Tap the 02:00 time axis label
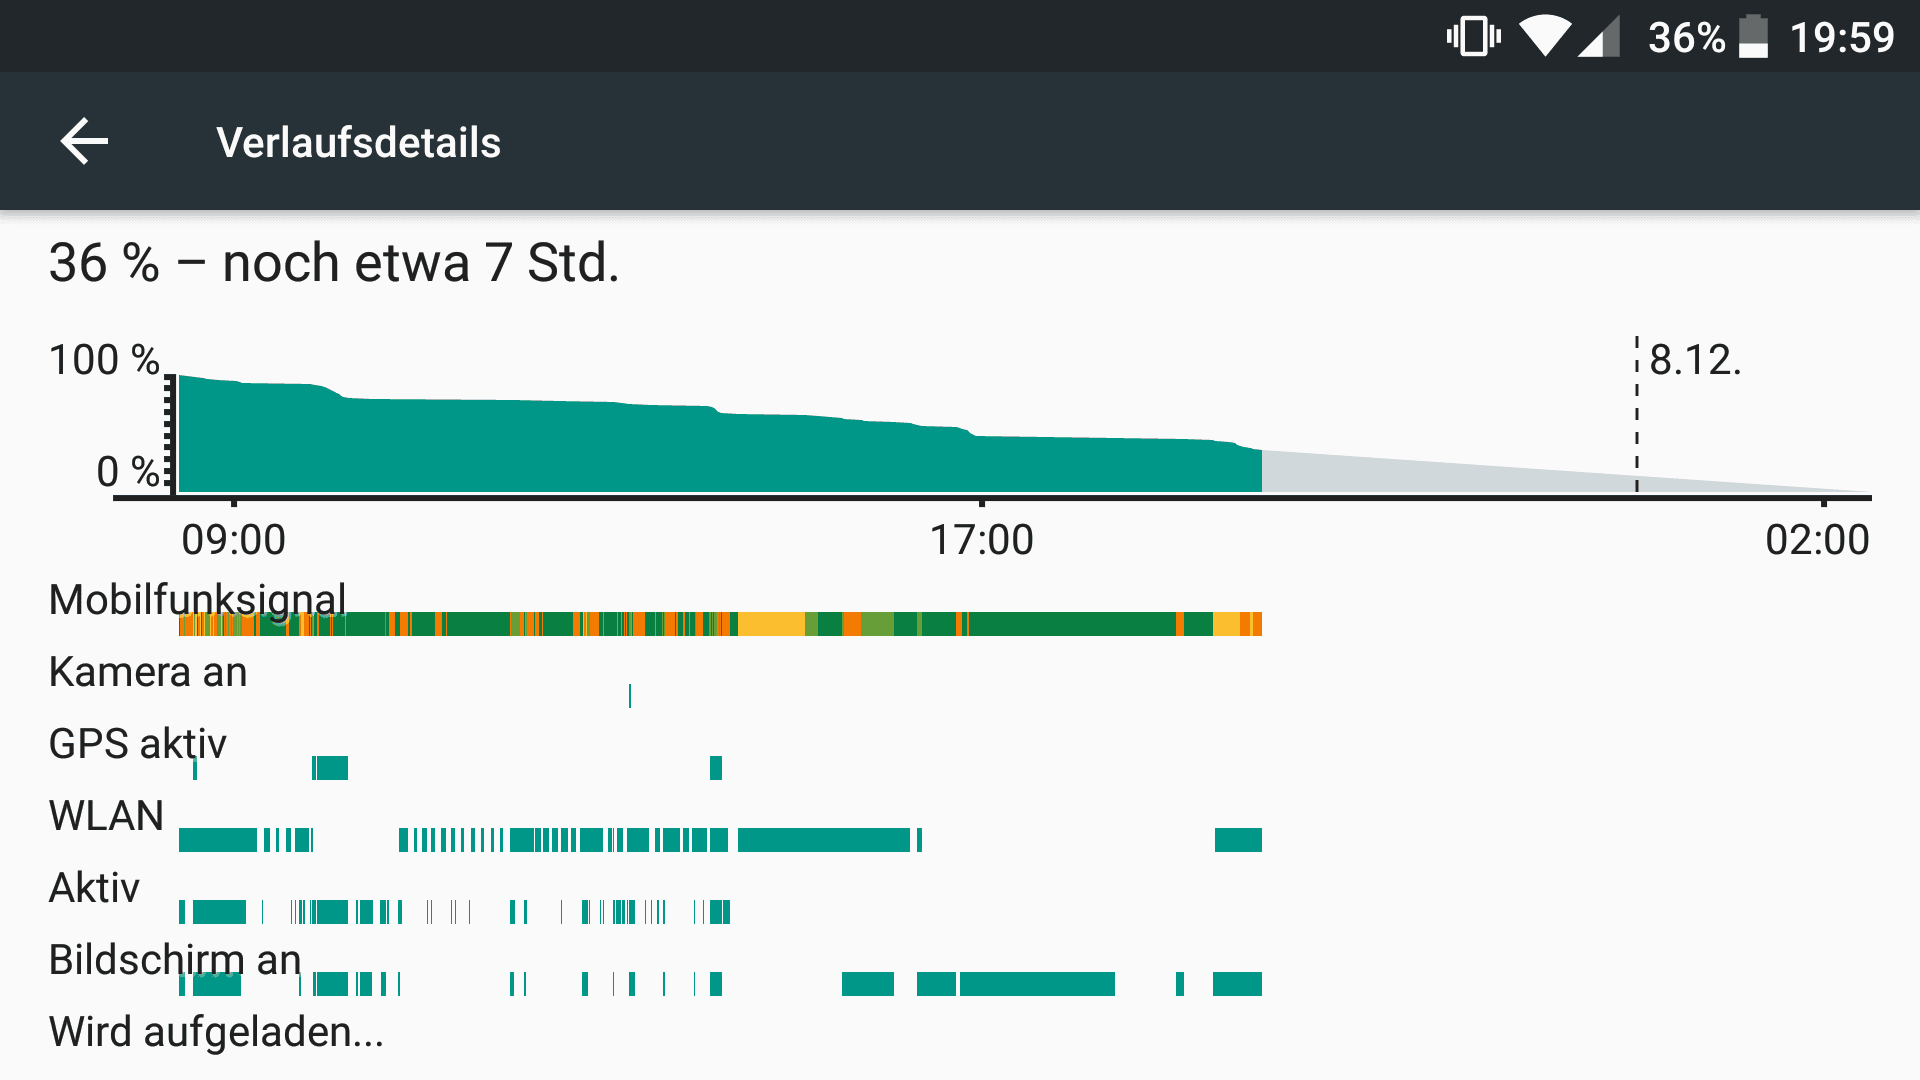This screenshot has width=1920, height=1080. tap(1817, 540)
